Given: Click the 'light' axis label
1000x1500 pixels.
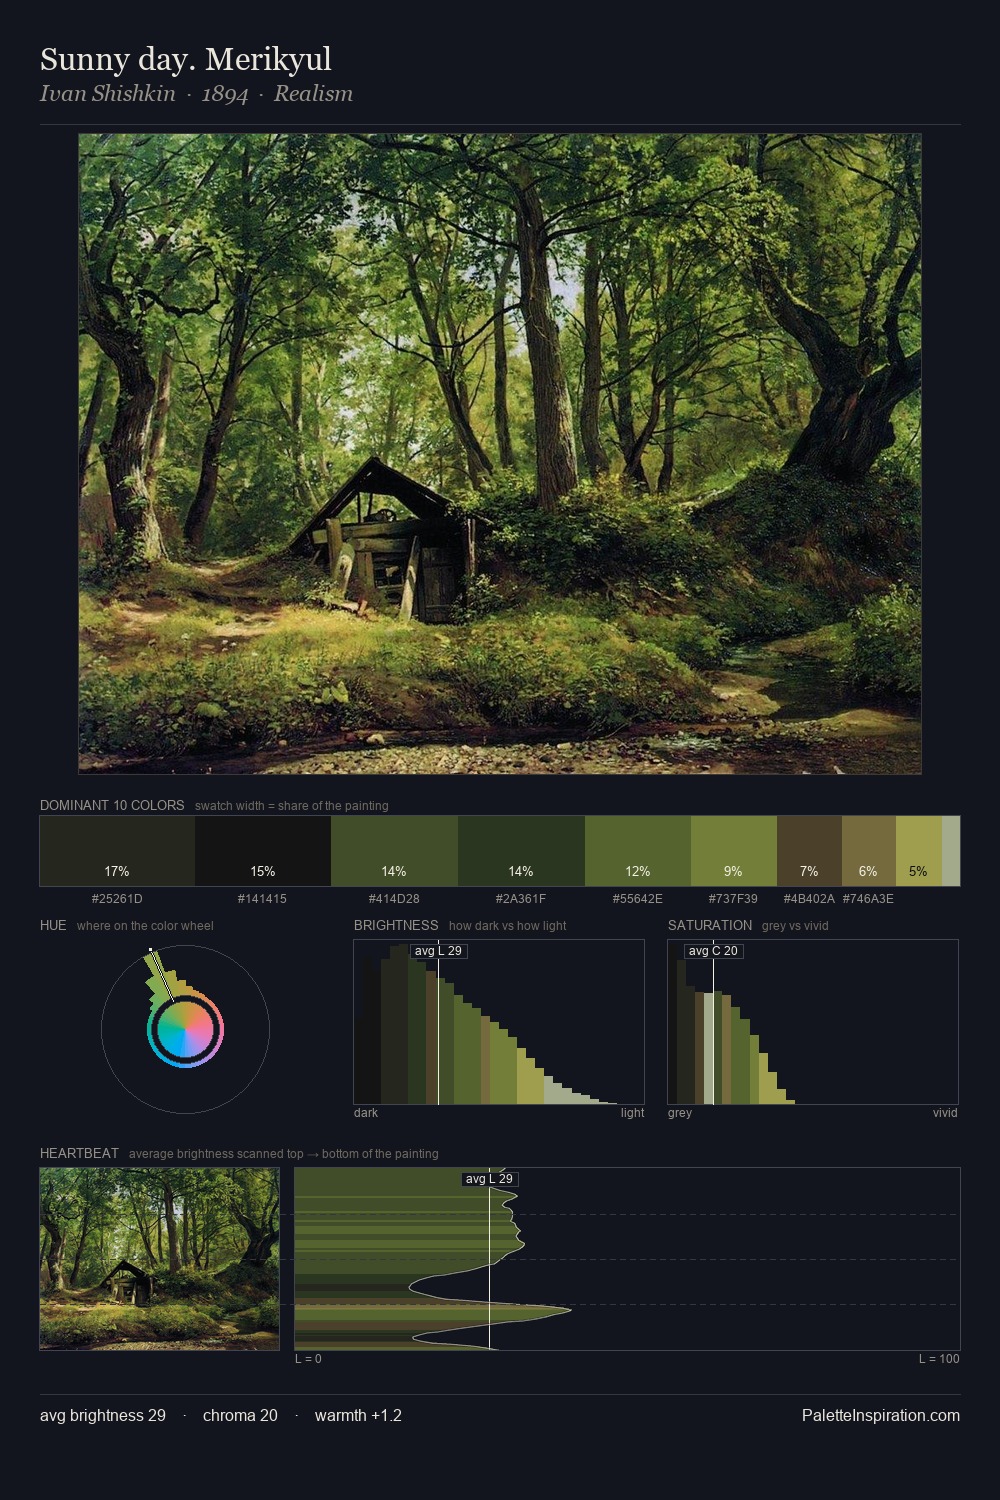Looking at the screenshot, I should pos(632,1113).
